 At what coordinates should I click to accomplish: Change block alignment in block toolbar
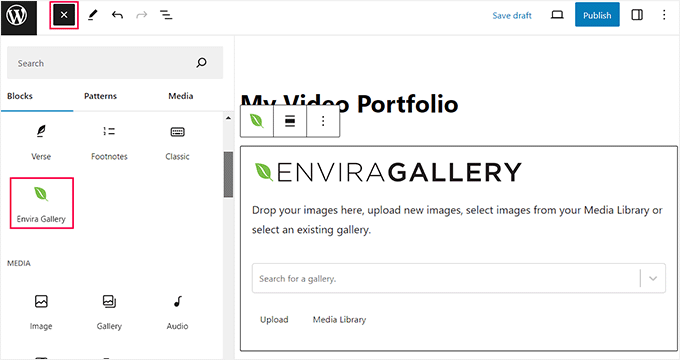(x=290, y=121)
